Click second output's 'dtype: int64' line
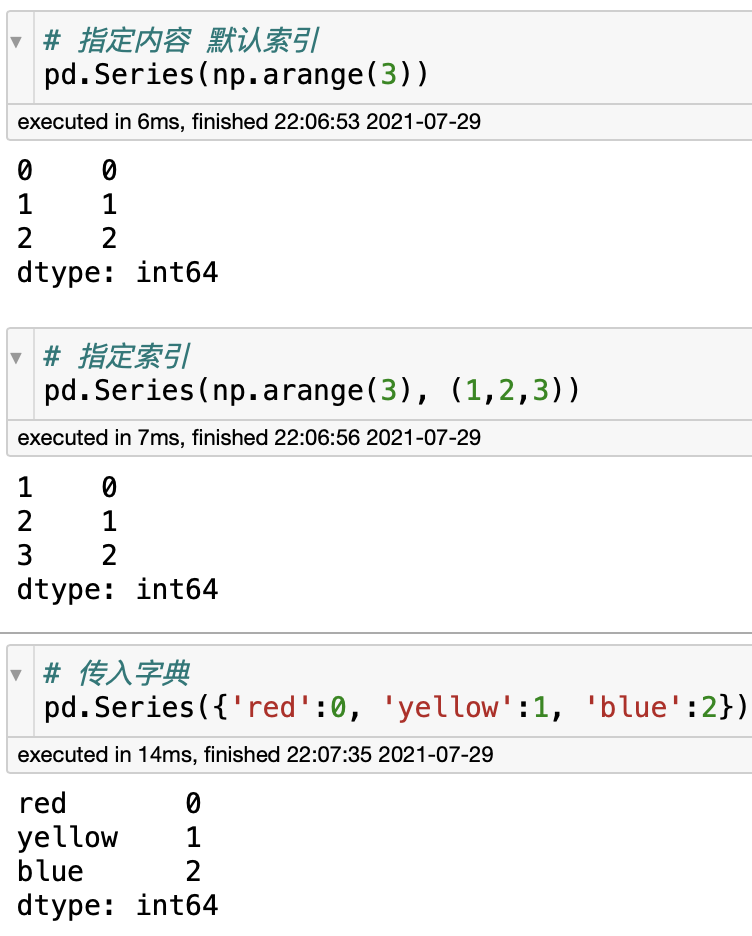752x936 pixels. pyautogui.click(x=118, y=589)
